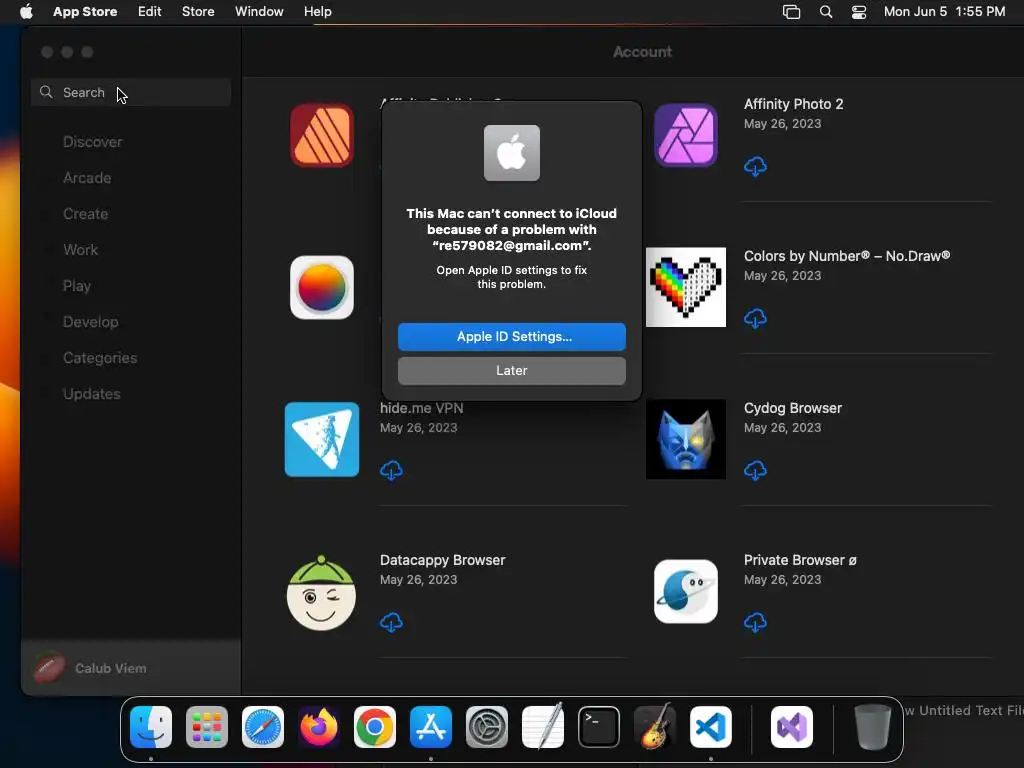The image size is (1024, 768).
Task: Download Datacappy Browser from iCloud
Action: [391, 622]
